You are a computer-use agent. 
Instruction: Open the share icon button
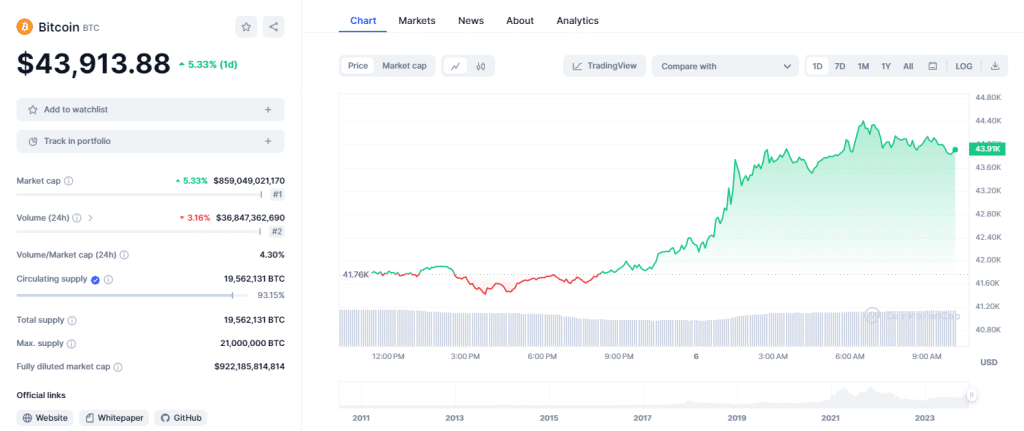click(x=274, y=27)
